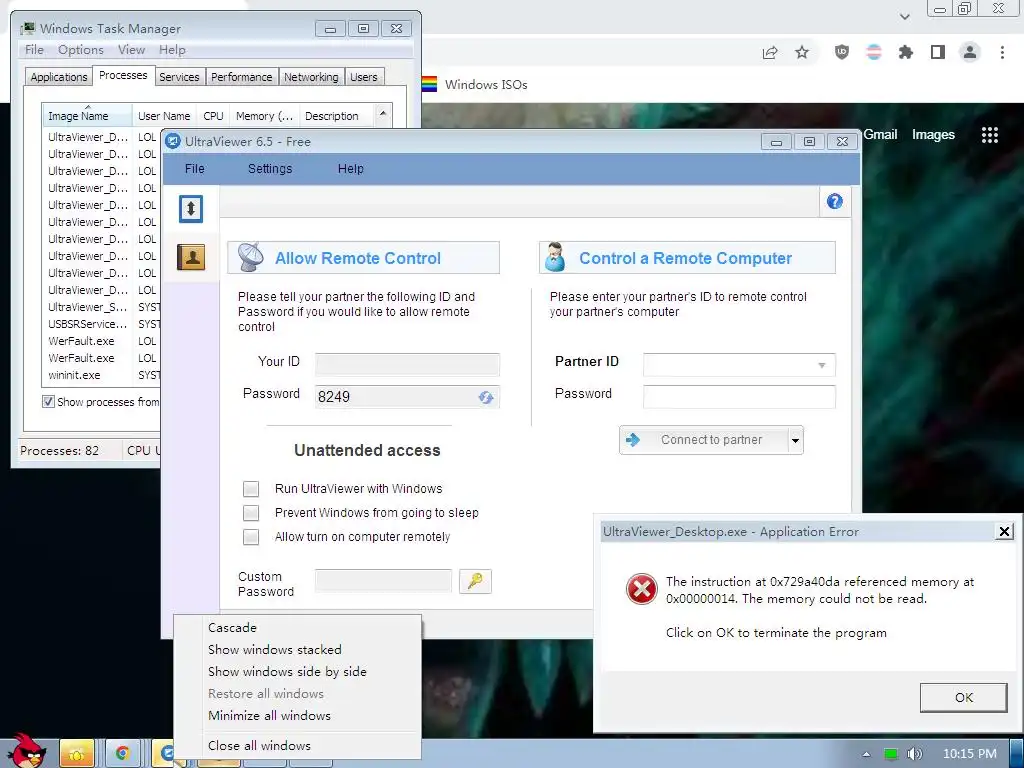Click the Control a Remote Computer person icon
1024x768 pixels.
pos(555,257)
